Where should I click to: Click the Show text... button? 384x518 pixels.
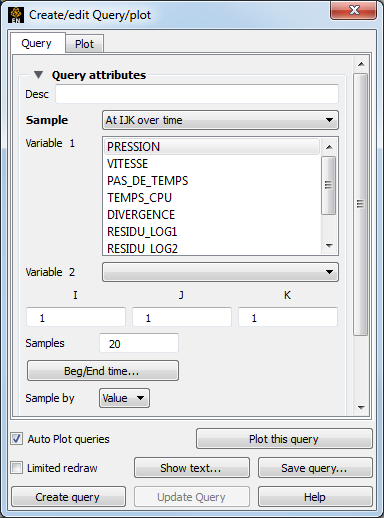point(192,468)
